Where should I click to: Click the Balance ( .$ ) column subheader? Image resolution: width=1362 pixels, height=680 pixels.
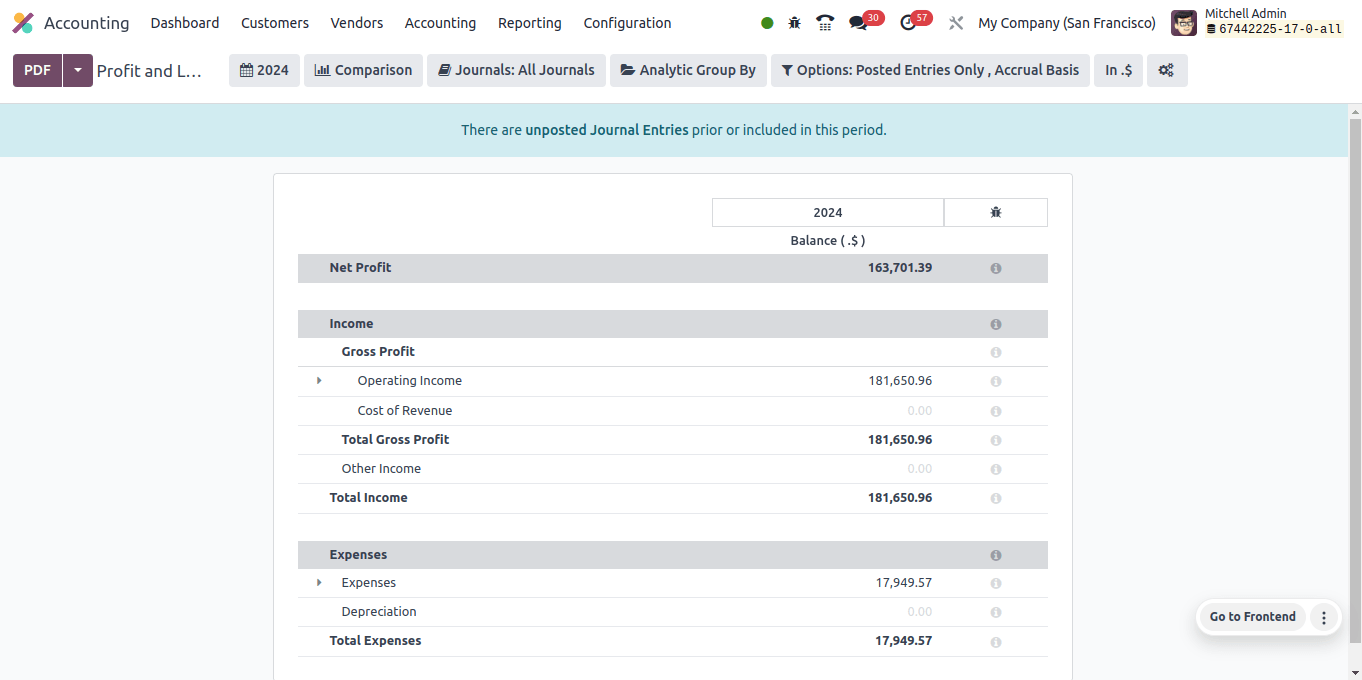[x=828, y=241]
